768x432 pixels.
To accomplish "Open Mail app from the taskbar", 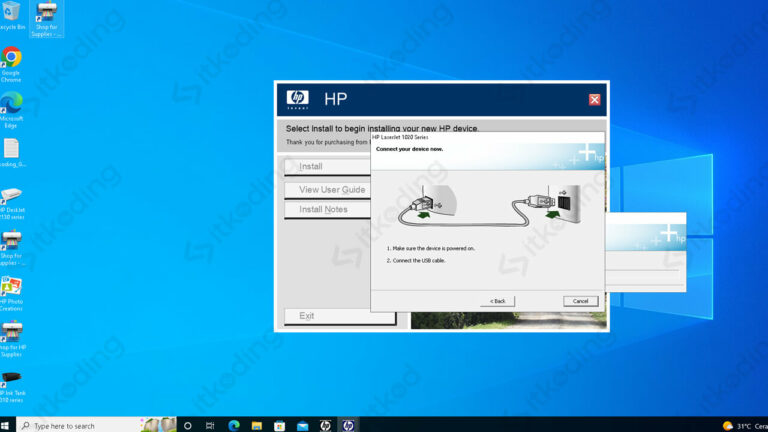I will click(303, 426).
